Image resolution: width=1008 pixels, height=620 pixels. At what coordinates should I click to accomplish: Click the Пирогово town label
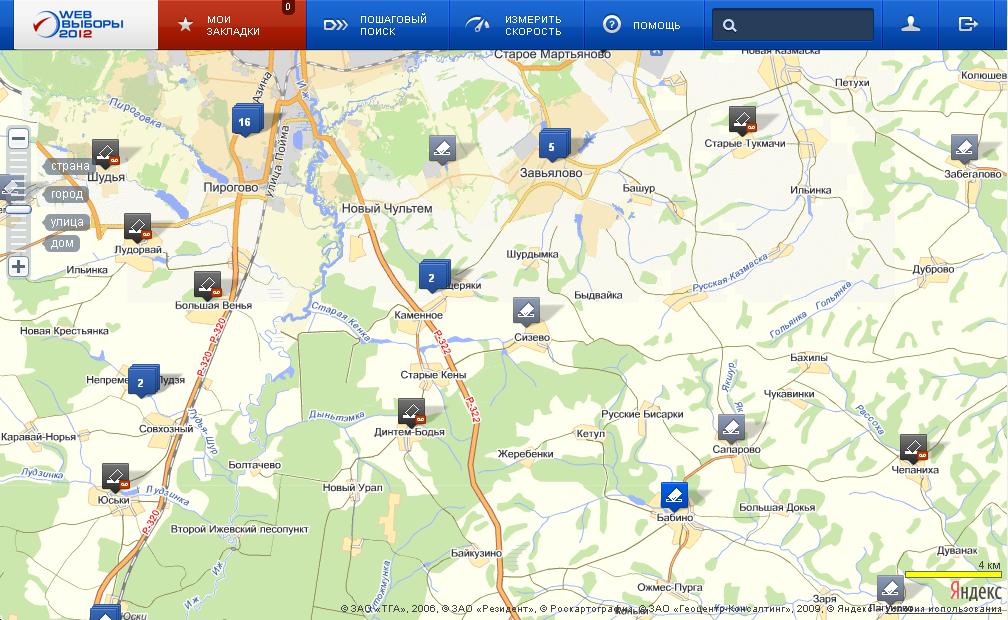pyautogui.click(x=231, y=188)
